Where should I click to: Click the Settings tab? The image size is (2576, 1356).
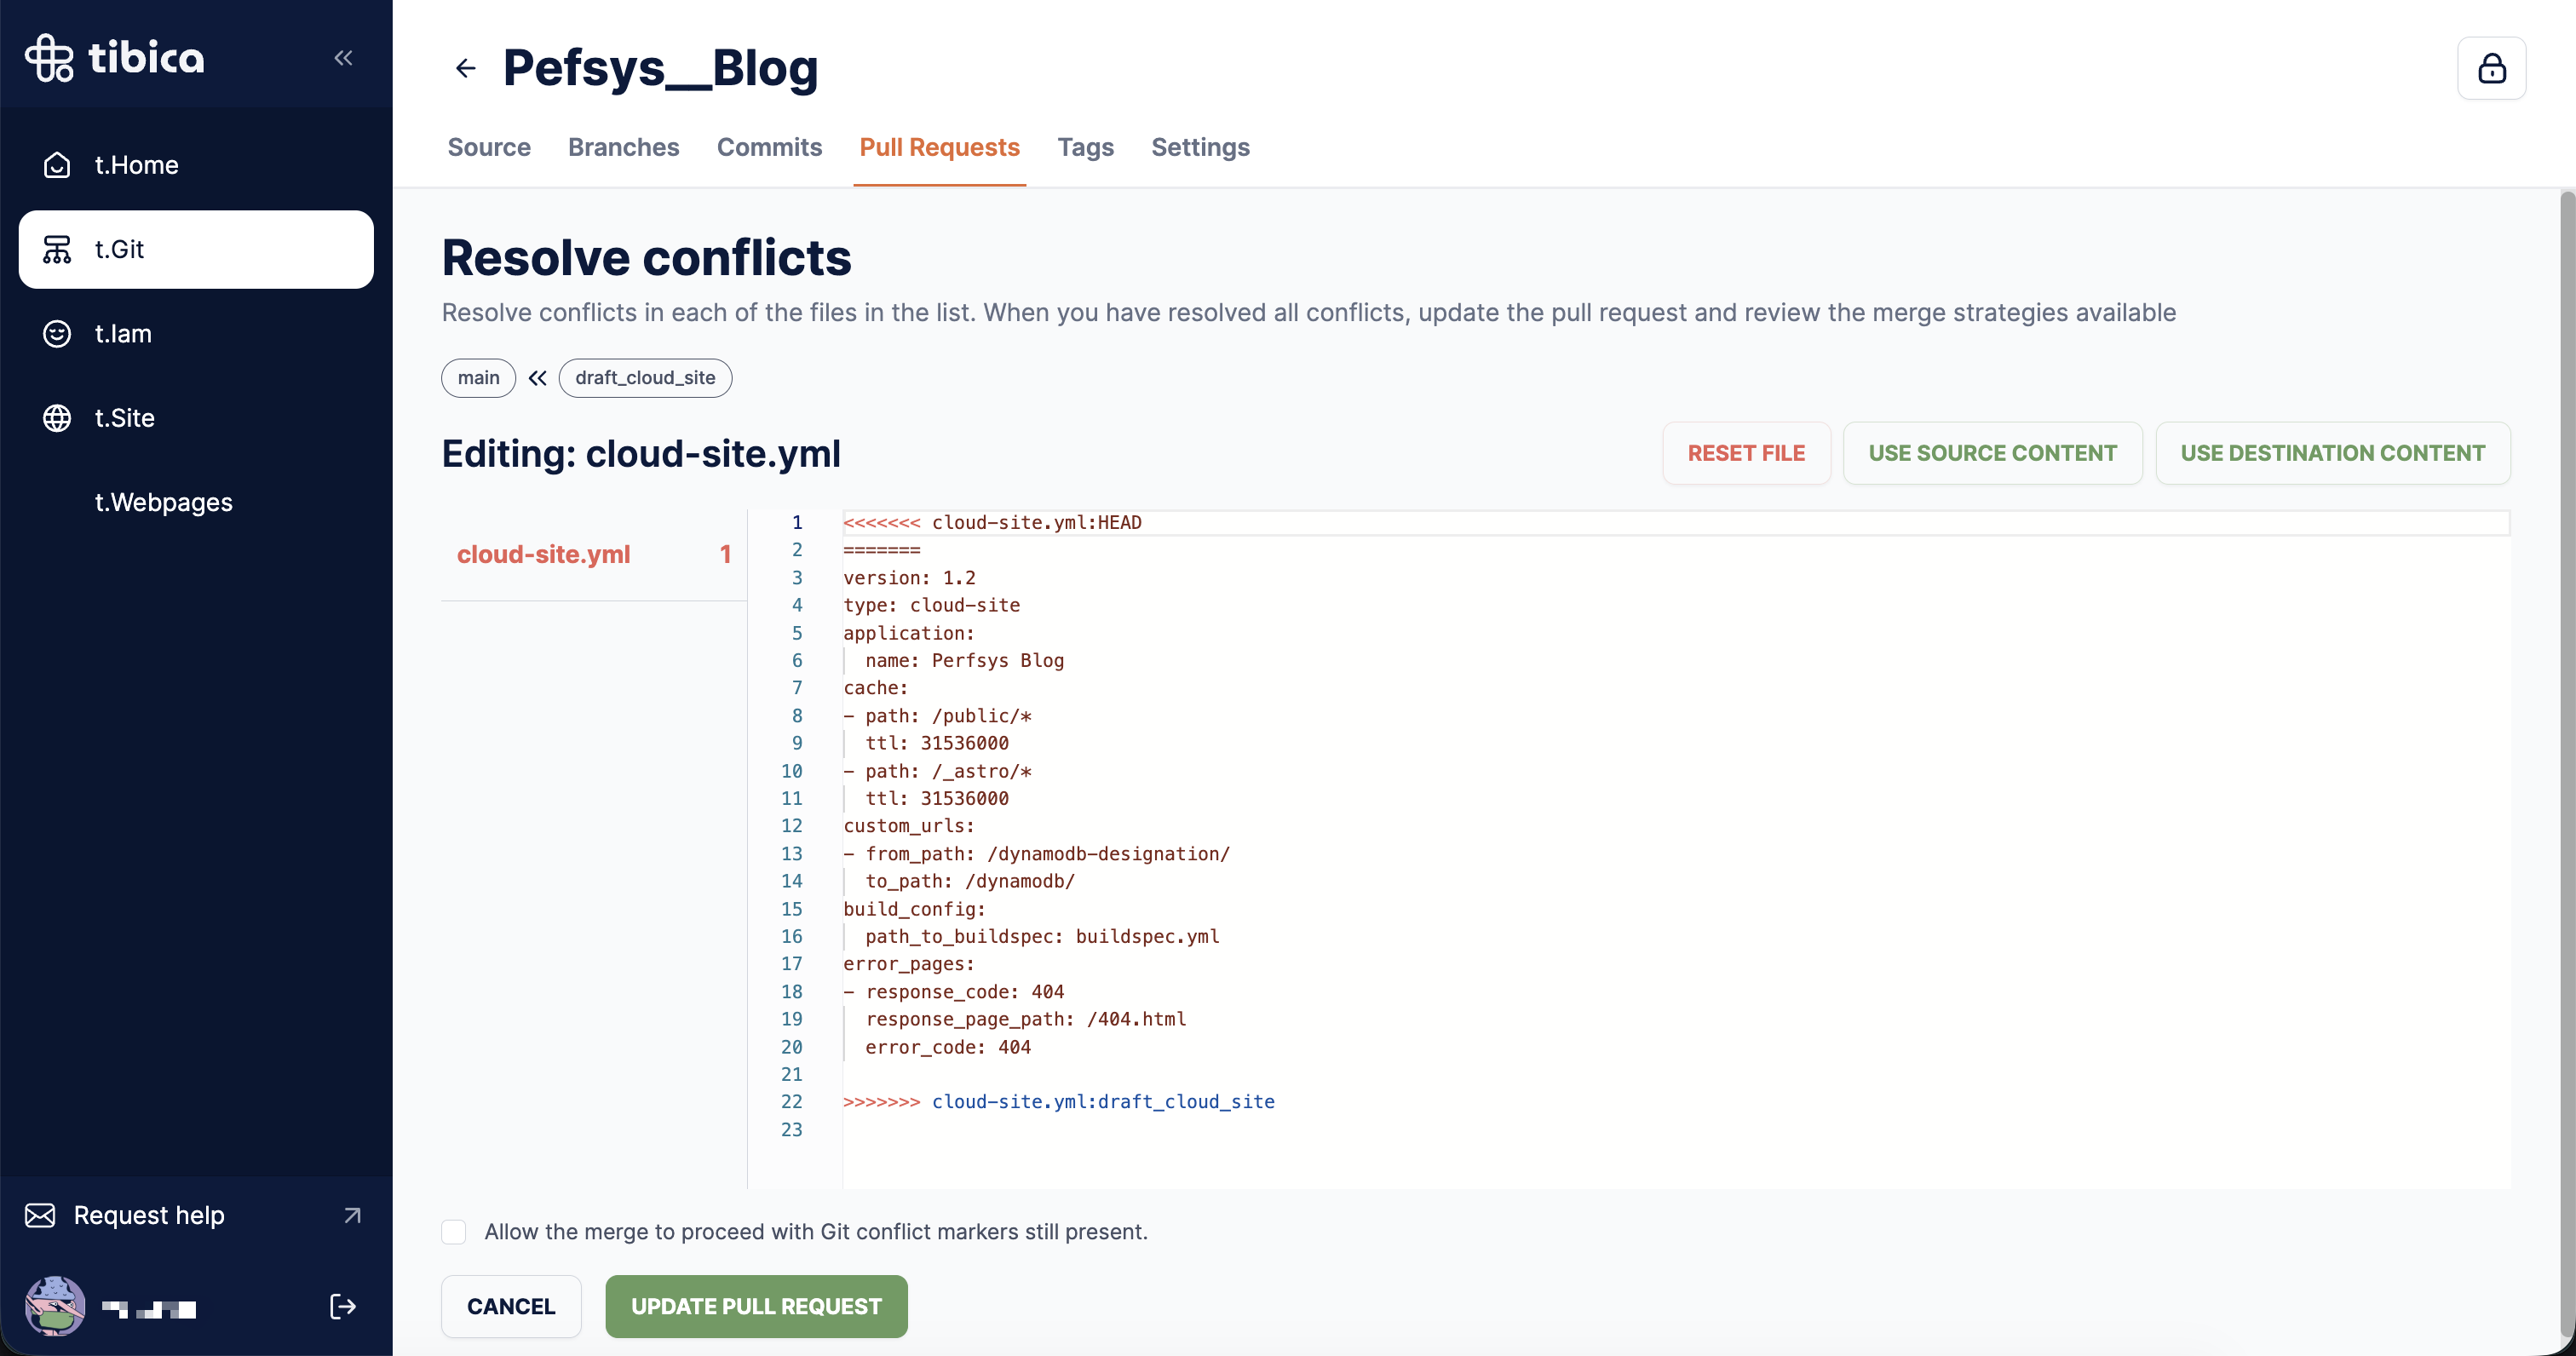[x=1200, y=147]
